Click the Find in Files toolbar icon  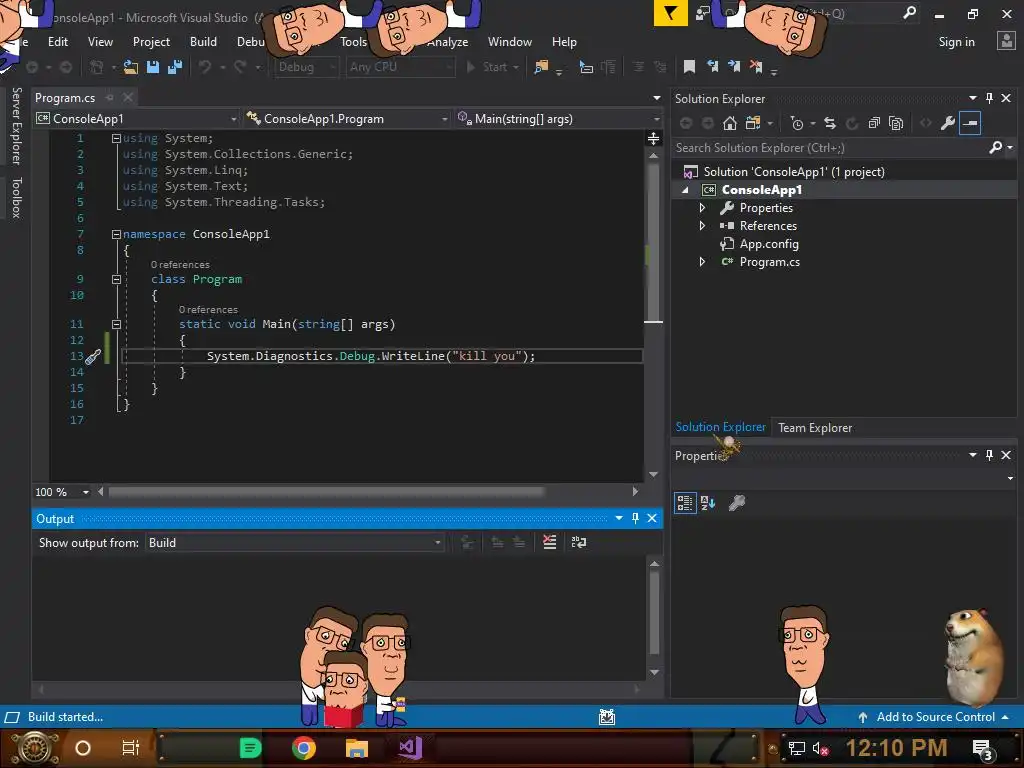(x=541, y=67)
